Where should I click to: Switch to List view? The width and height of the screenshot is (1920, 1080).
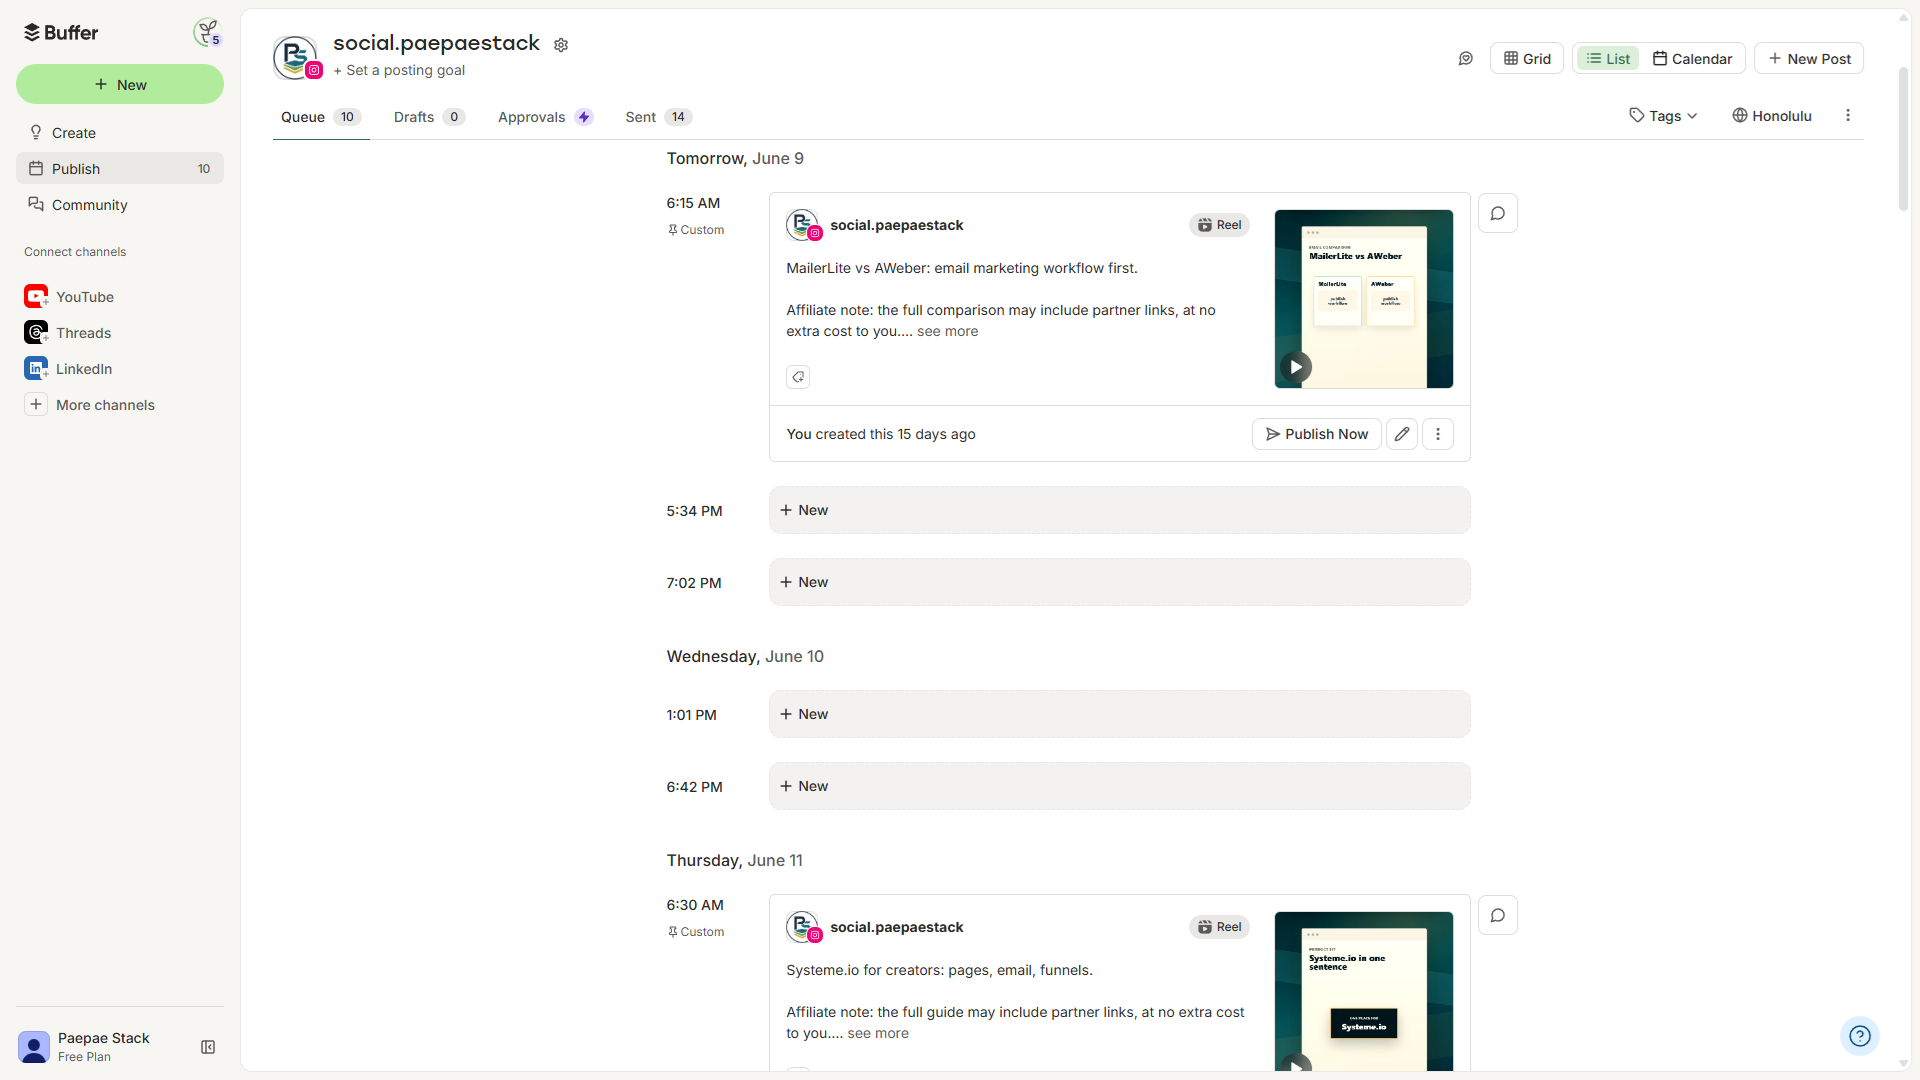(x=1608, y=59)
